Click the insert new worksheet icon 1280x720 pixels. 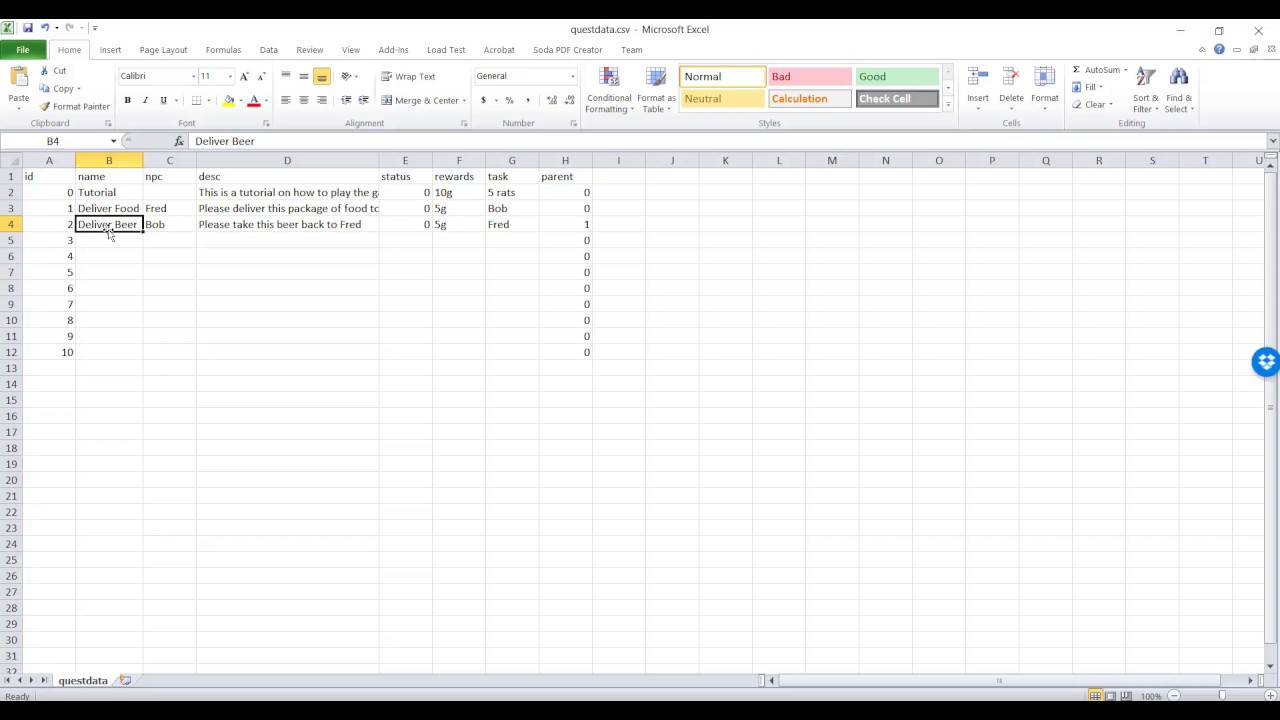[x=125, y=681]
